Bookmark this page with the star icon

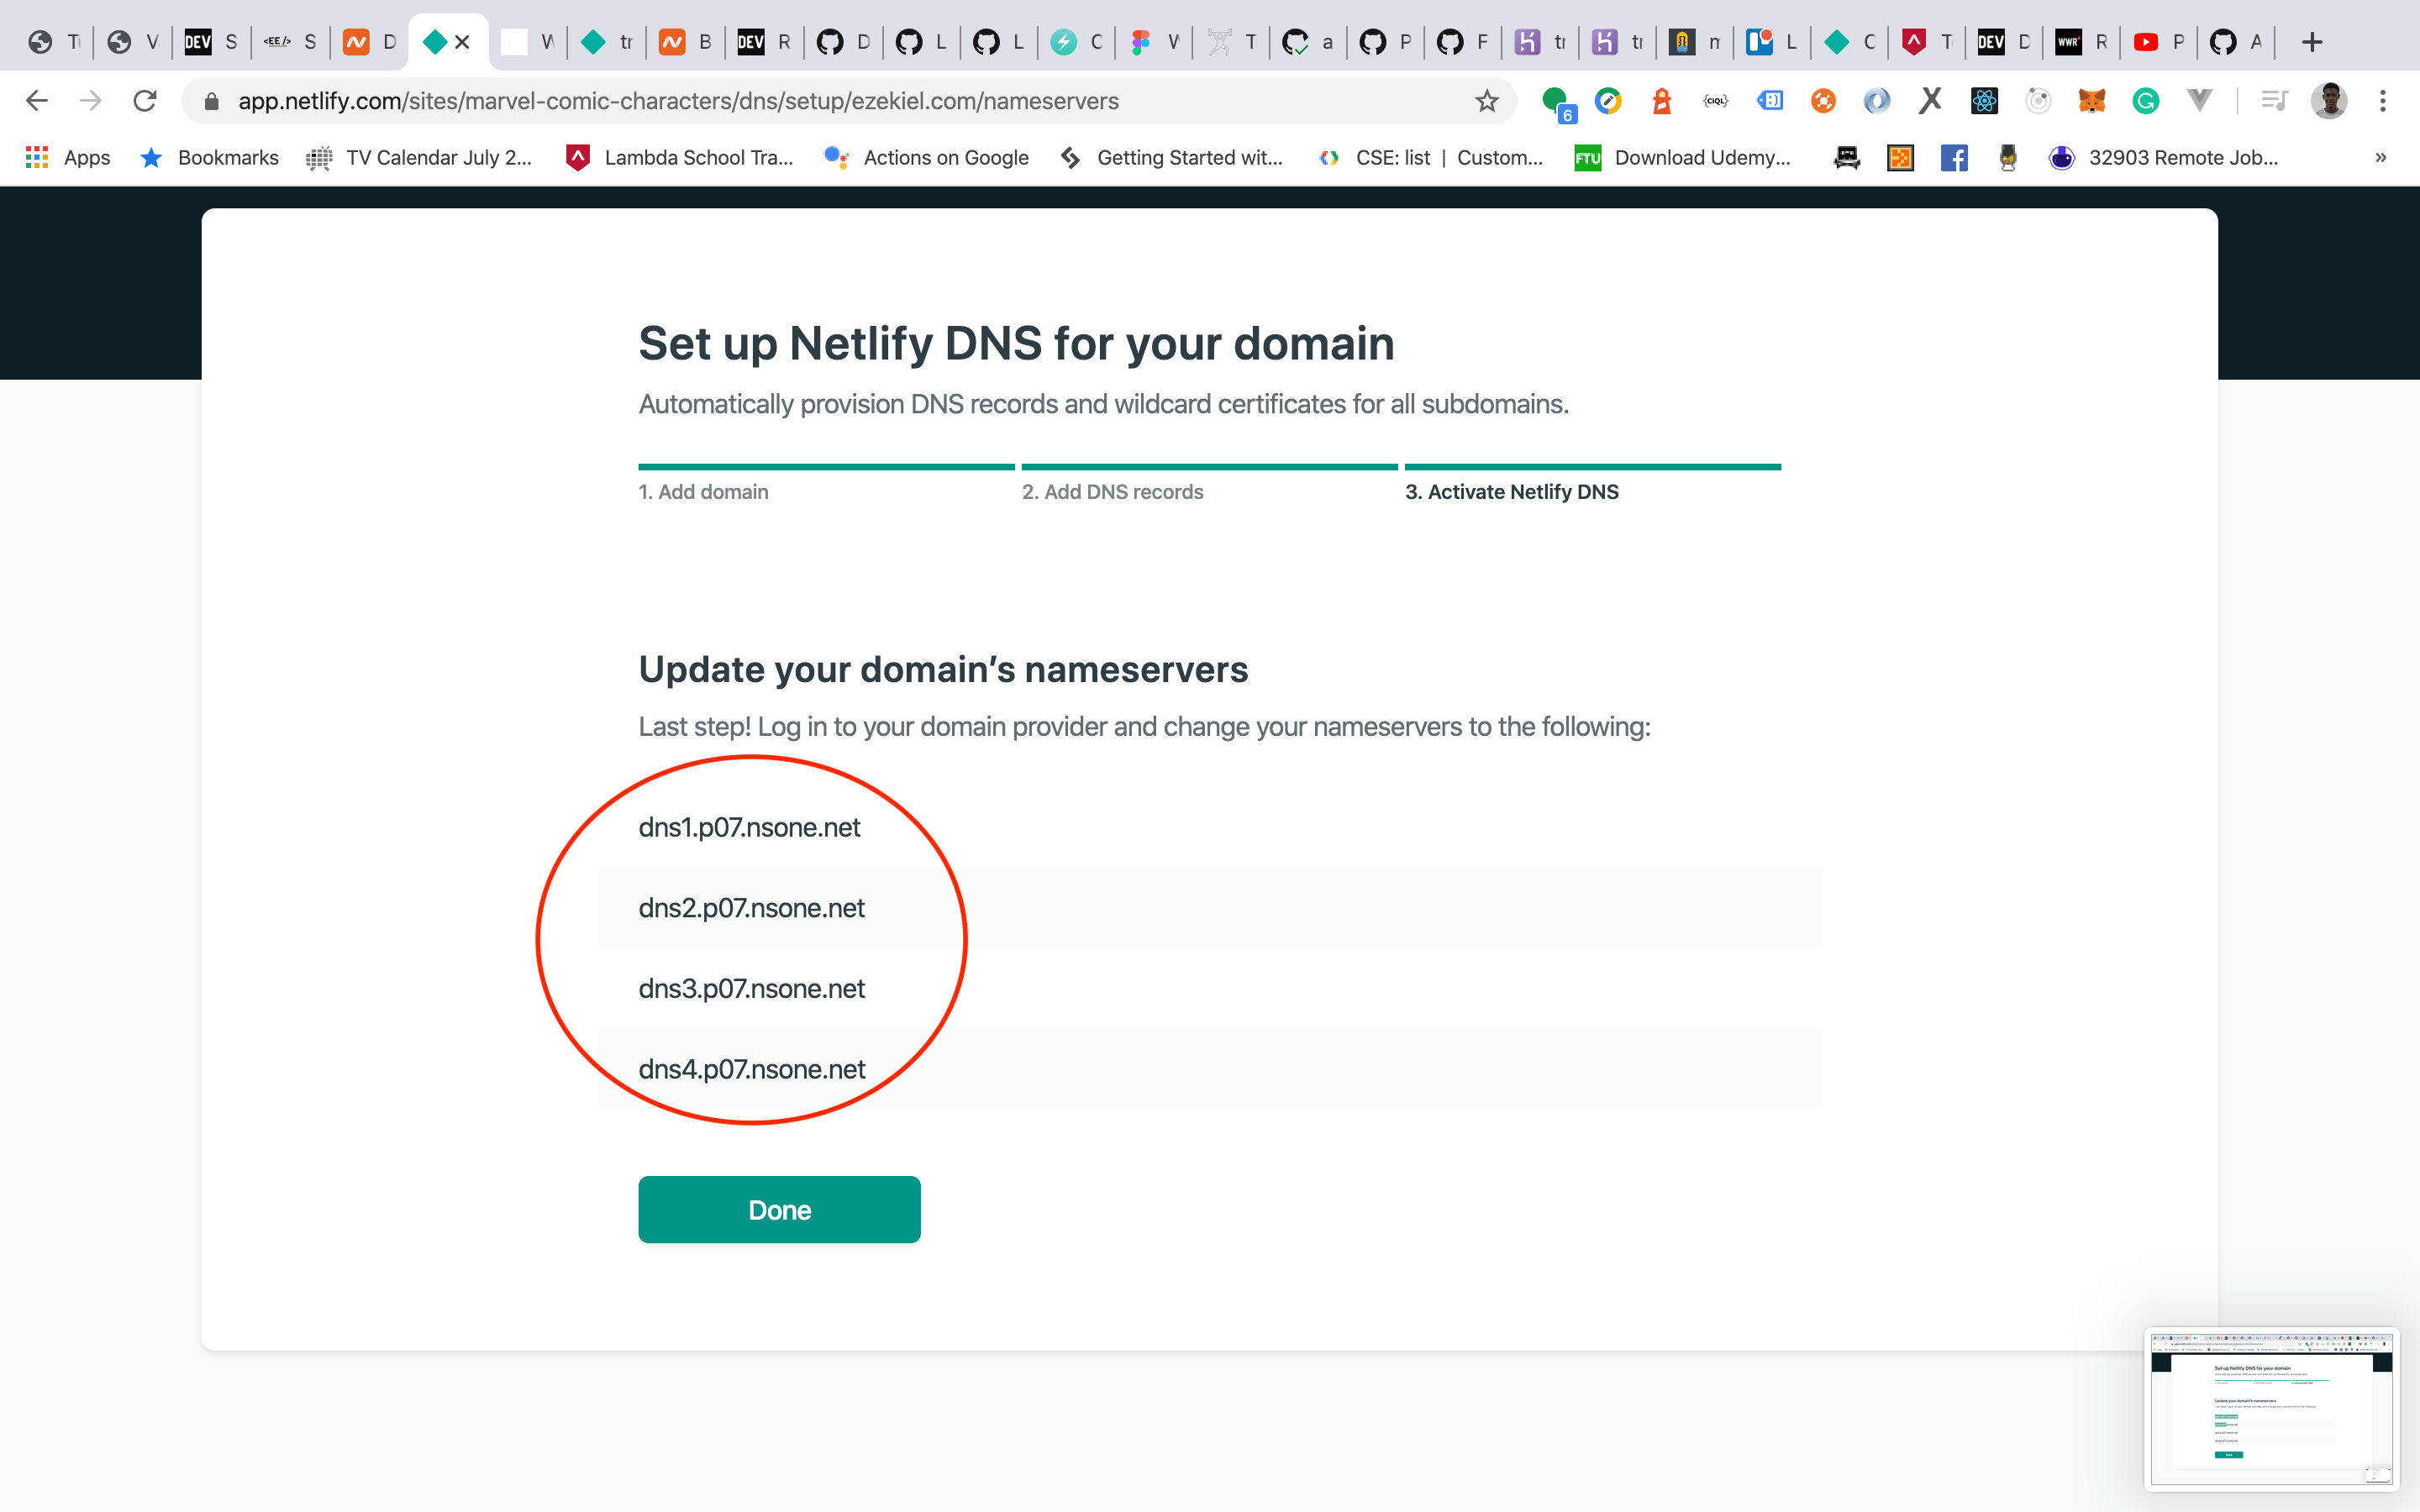[x=1487, y=101]
